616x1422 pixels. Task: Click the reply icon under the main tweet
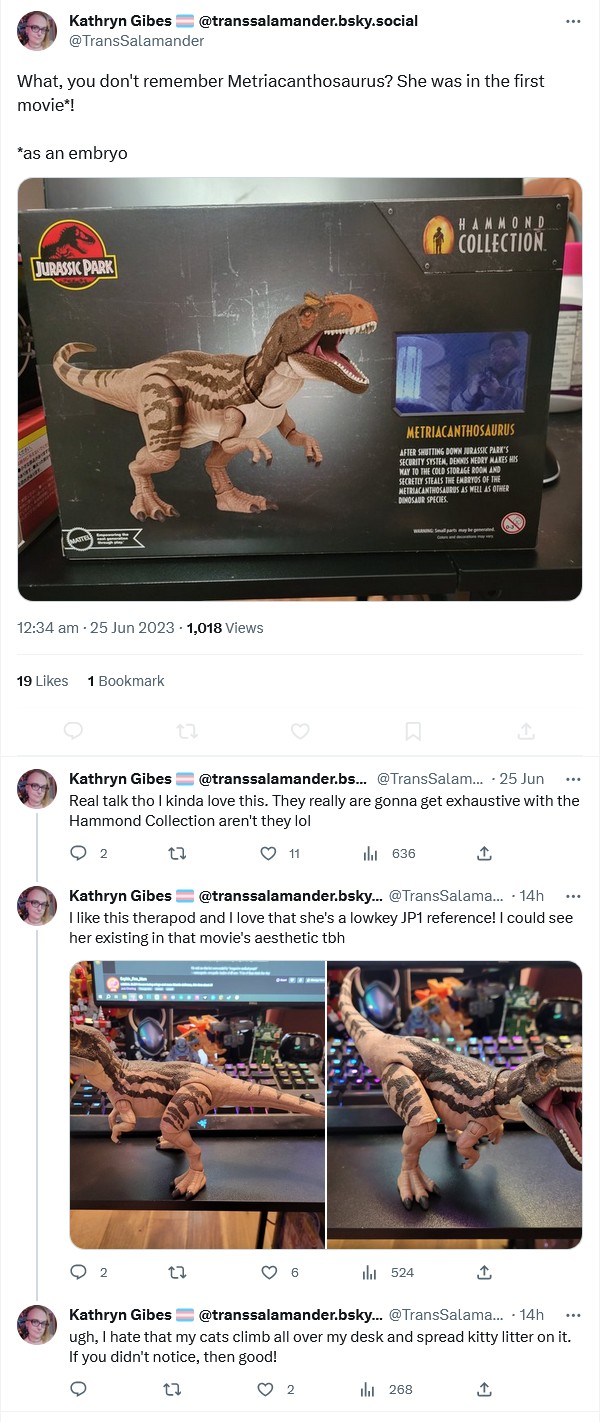73,732
